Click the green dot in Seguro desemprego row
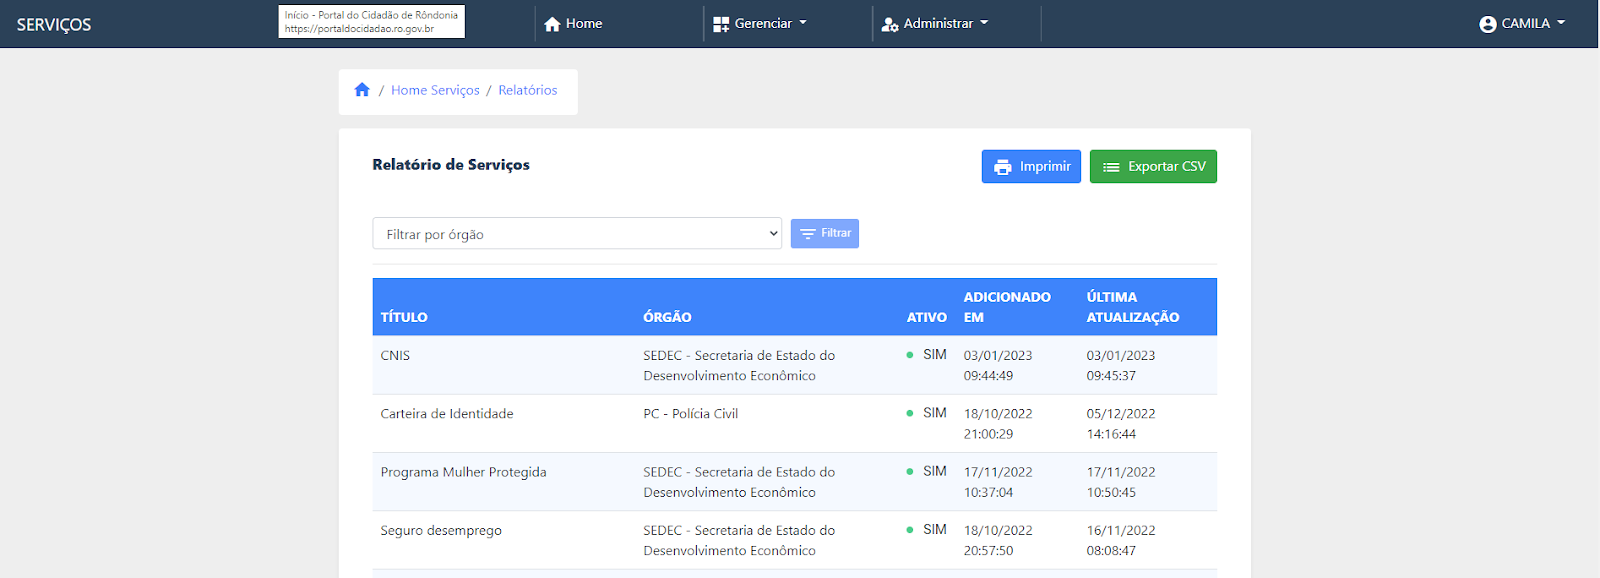The width and height of the screenshot is (1600, 578). 910,530
